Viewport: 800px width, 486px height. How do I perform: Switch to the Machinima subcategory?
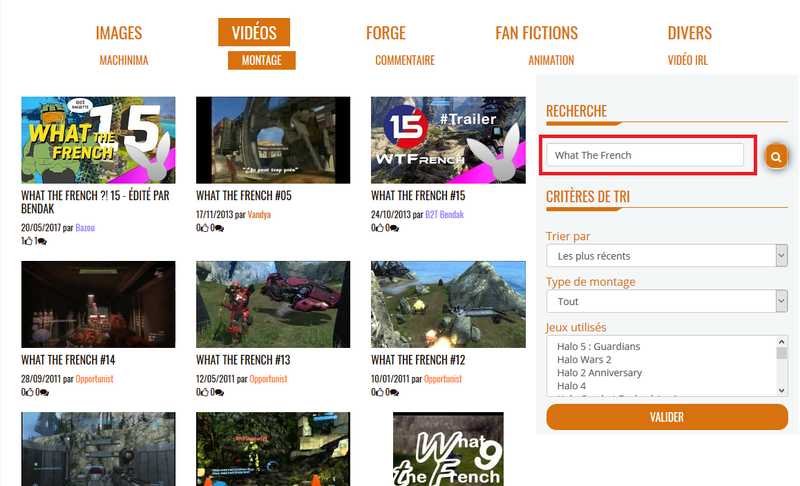point(124,61)
